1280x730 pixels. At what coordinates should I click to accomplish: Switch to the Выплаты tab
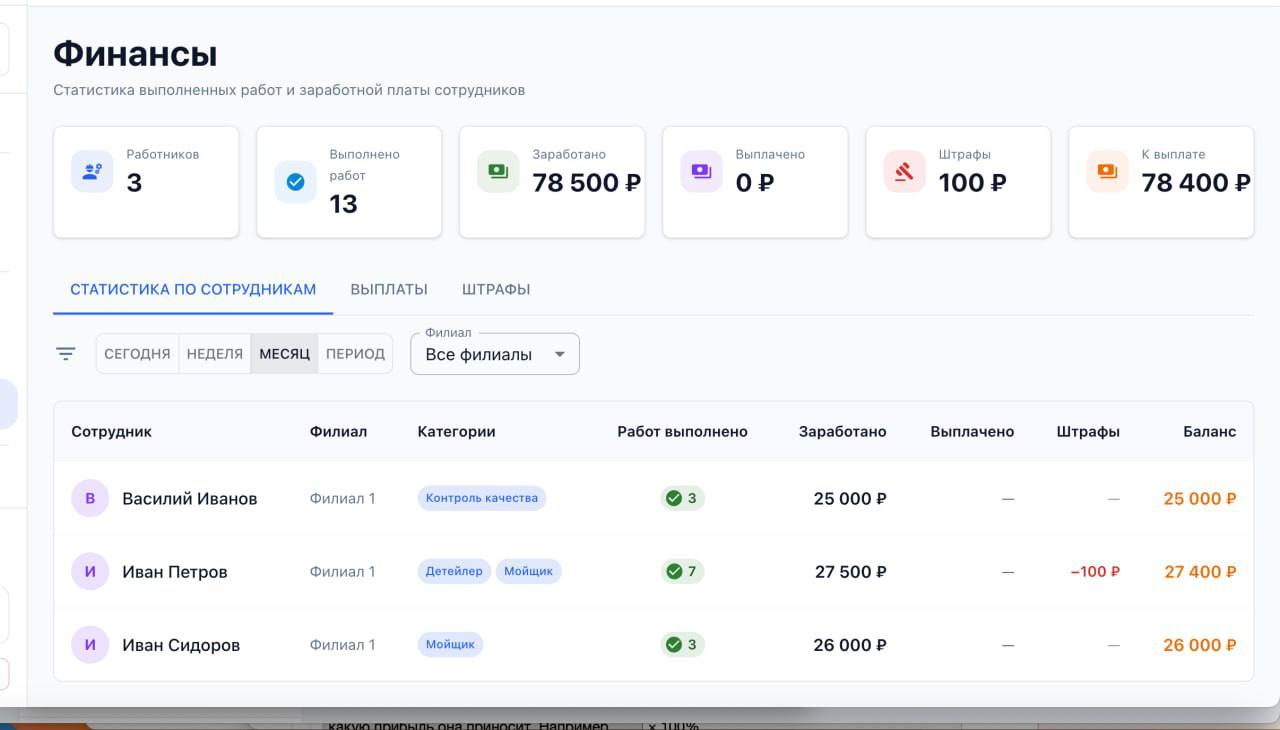point(389,289)
